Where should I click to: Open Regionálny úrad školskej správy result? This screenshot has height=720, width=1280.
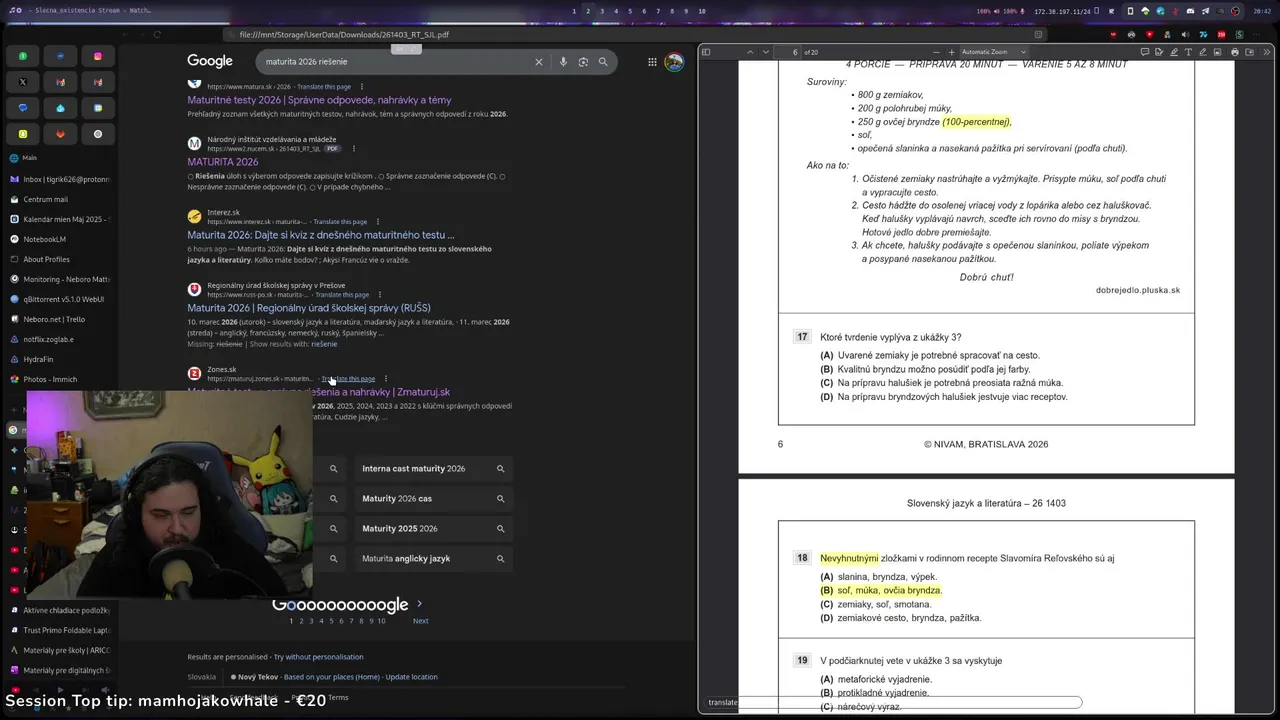coord(309,308)
